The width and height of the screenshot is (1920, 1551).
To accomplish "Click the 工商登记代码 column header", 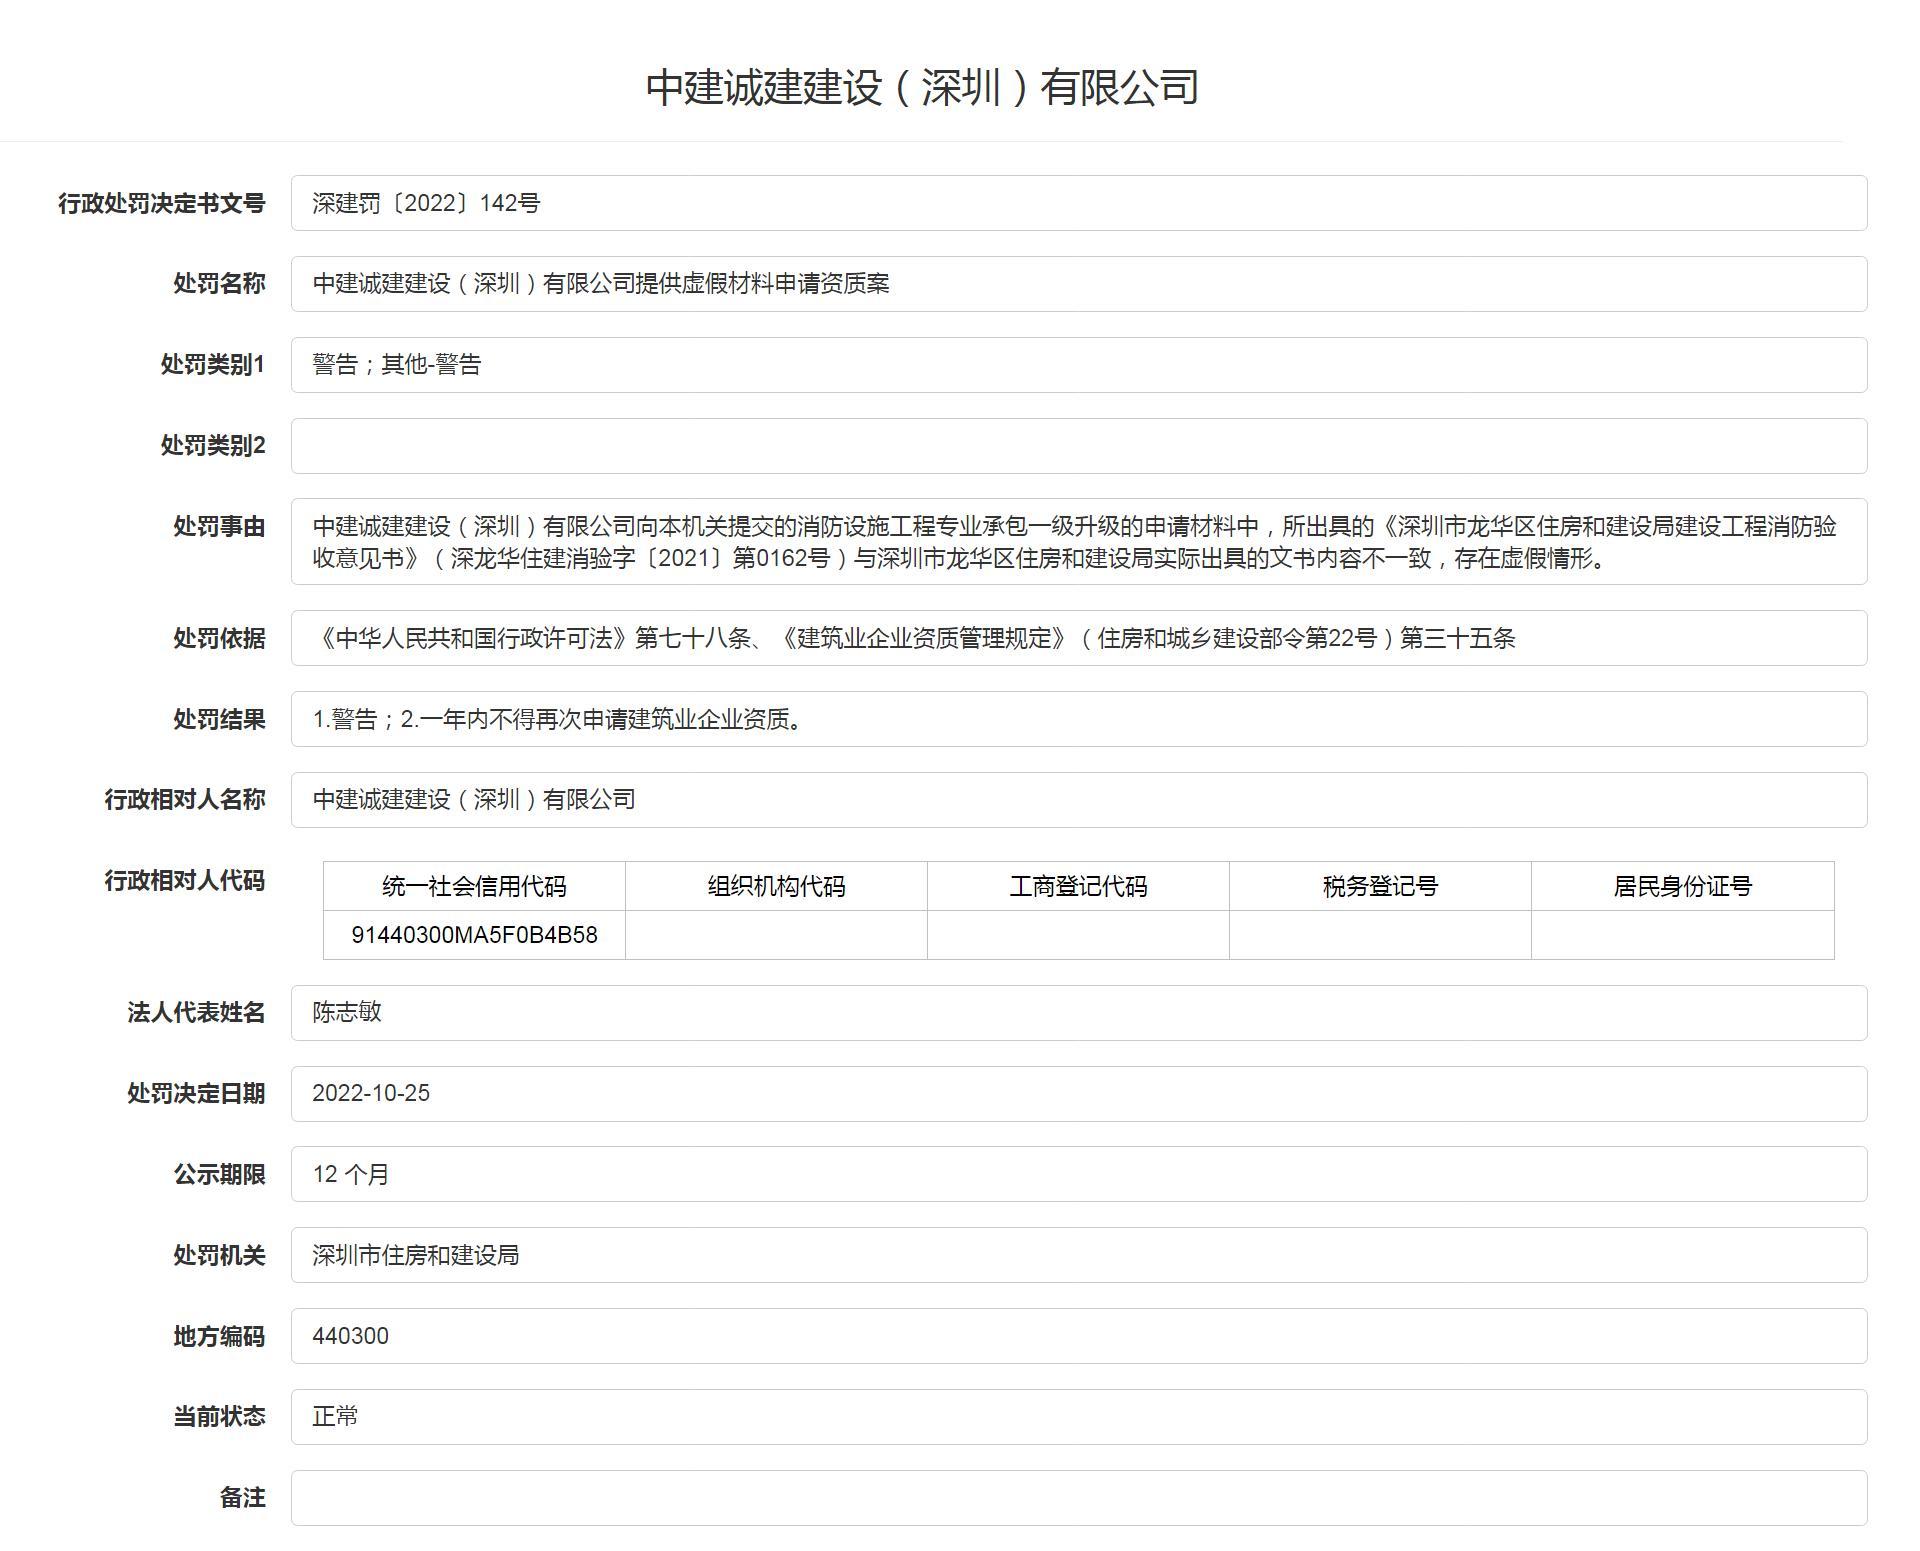I will [1078, 886].
